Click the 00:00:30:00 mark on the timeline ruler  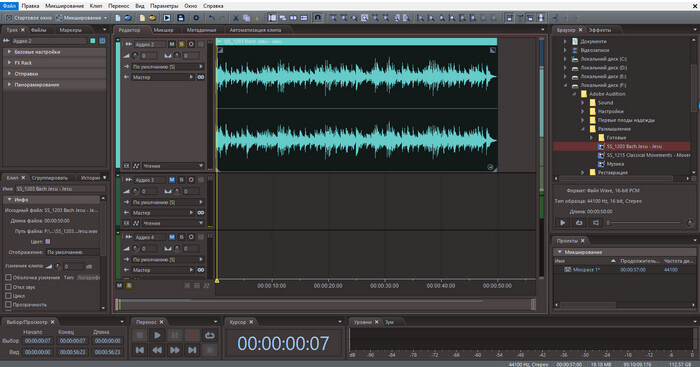tap(384, 285)
